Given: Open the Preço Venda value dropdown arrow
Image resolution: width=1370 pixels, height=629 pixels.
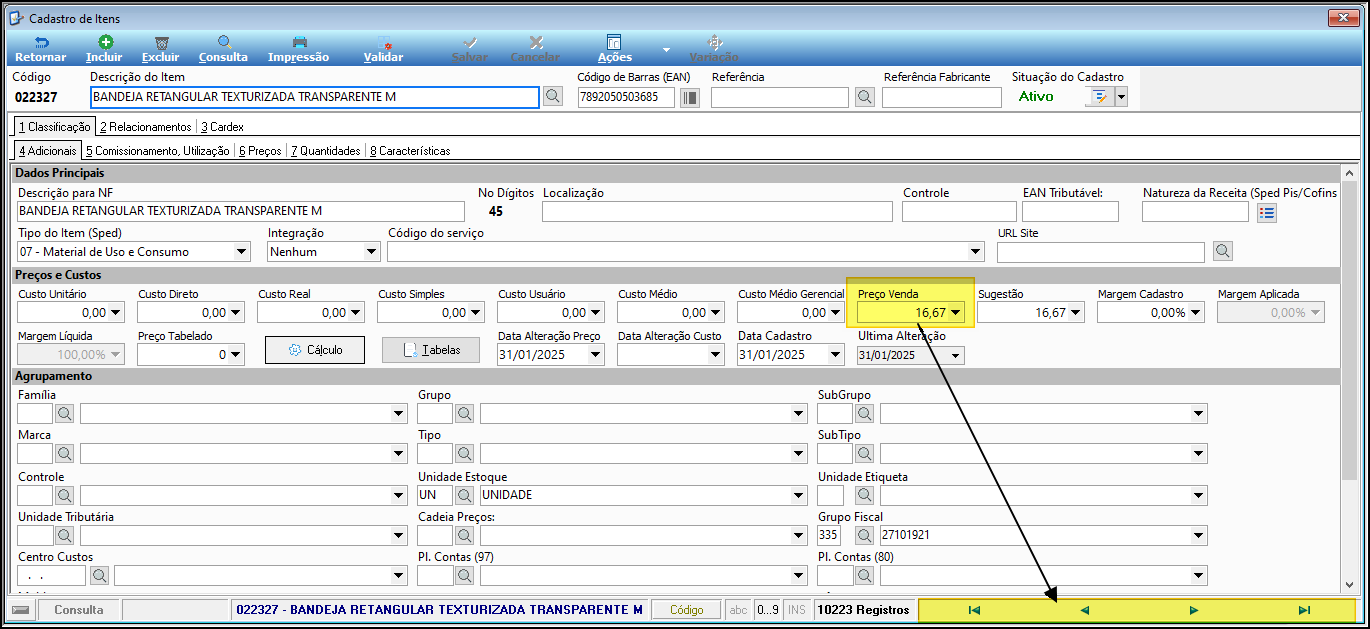Looking at the screenshot, I should point(956,313).
